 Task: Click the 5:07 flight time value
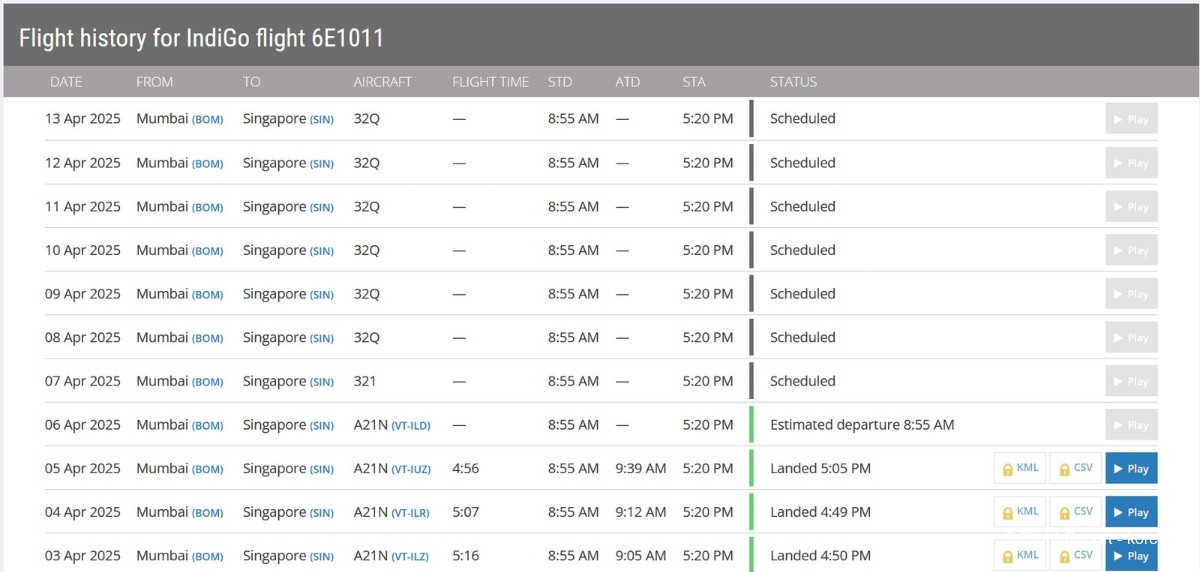(x=466, y=512)
